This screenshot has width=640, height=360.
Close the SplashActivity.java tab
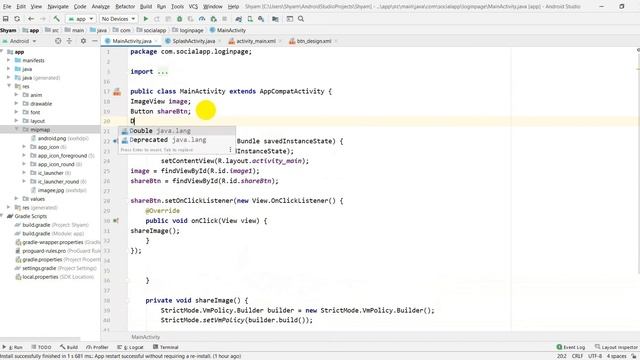[x=220, y=41]
